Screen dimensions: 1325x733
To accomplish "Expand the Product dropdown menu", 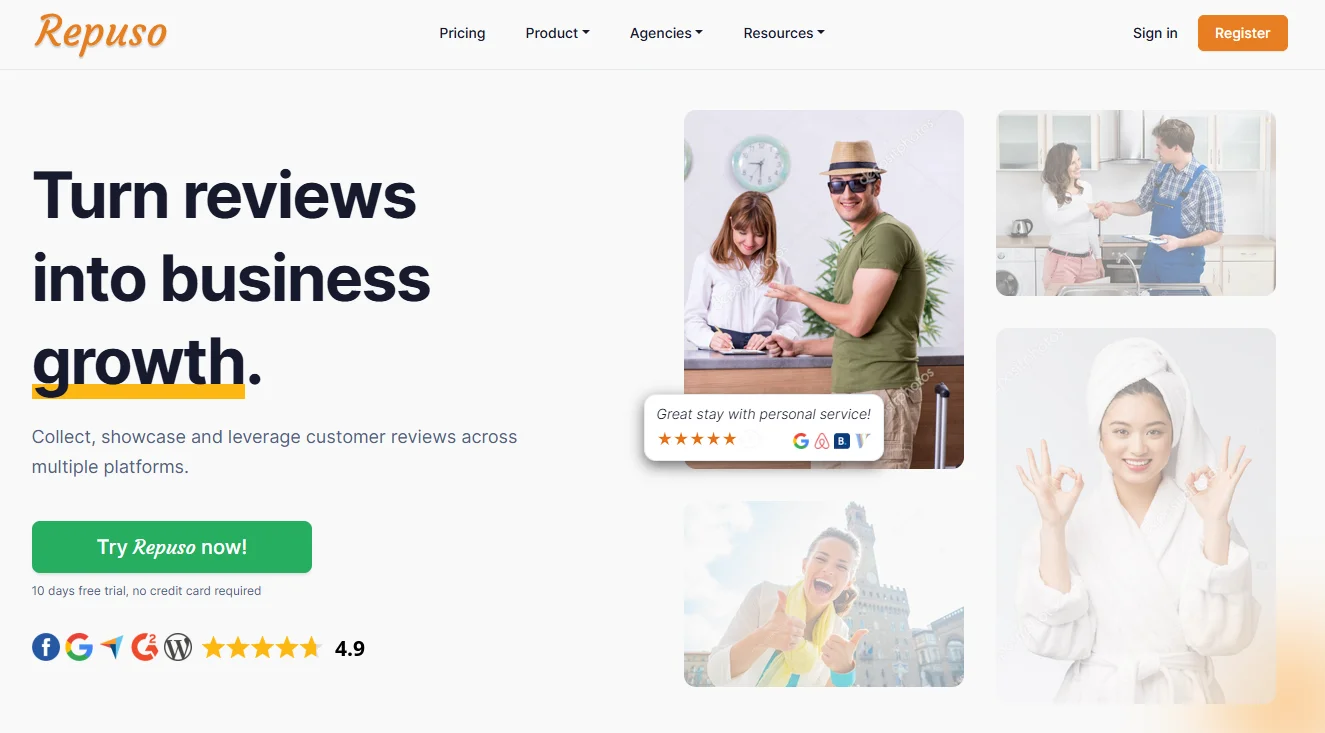I will 557,33.
